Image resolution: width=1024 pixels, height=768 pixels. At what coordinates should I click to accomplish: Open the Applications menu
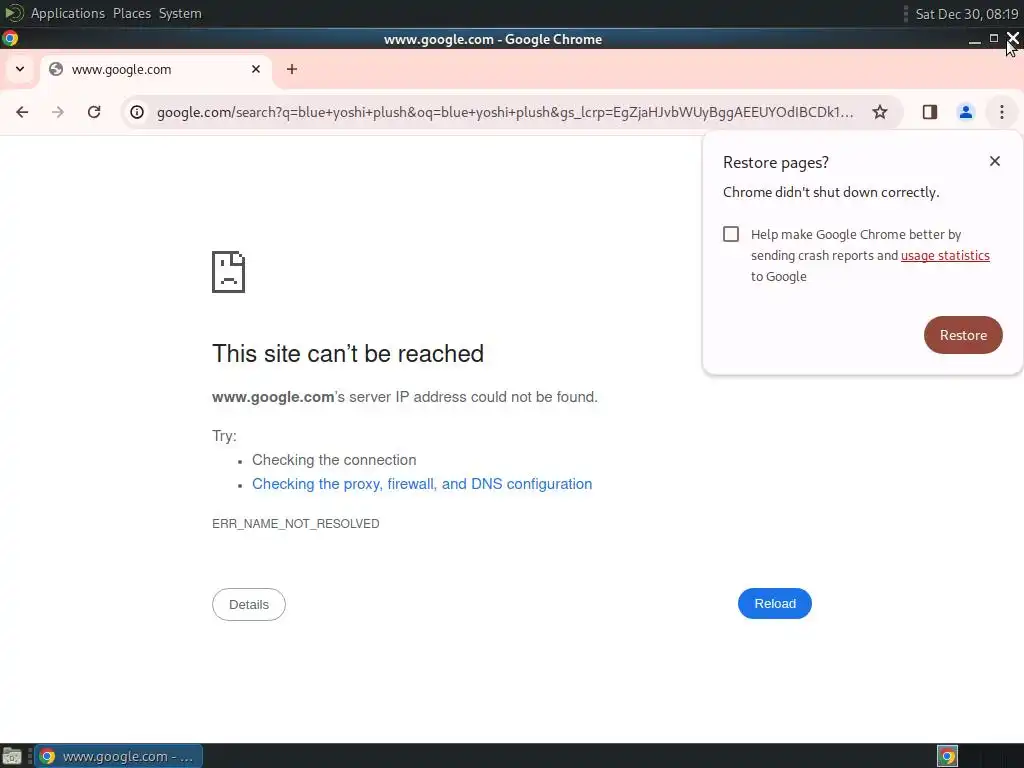pyautogui.click(x=67, y=13)
